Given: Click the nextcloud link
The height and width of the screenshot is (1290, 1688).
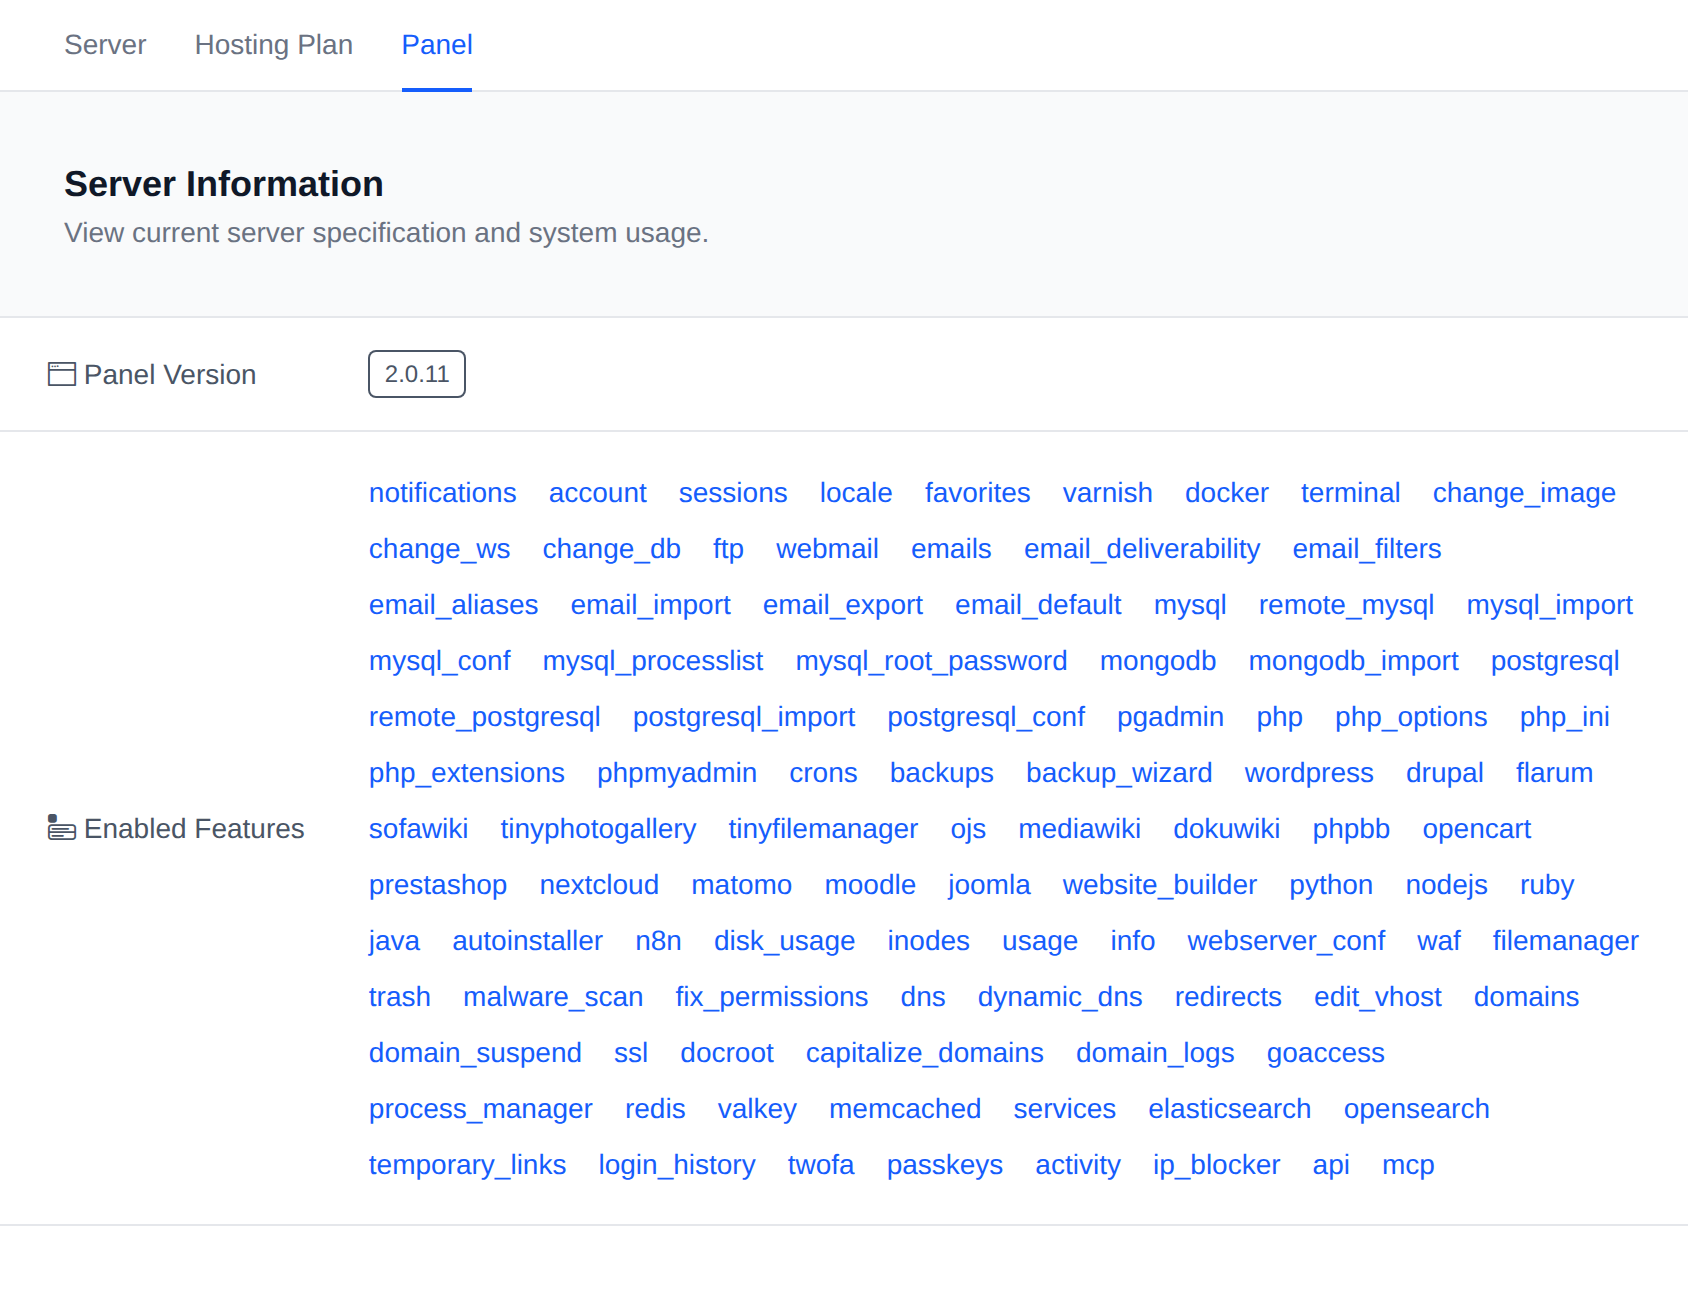Looking at the screenshot, I should (599, 885).
